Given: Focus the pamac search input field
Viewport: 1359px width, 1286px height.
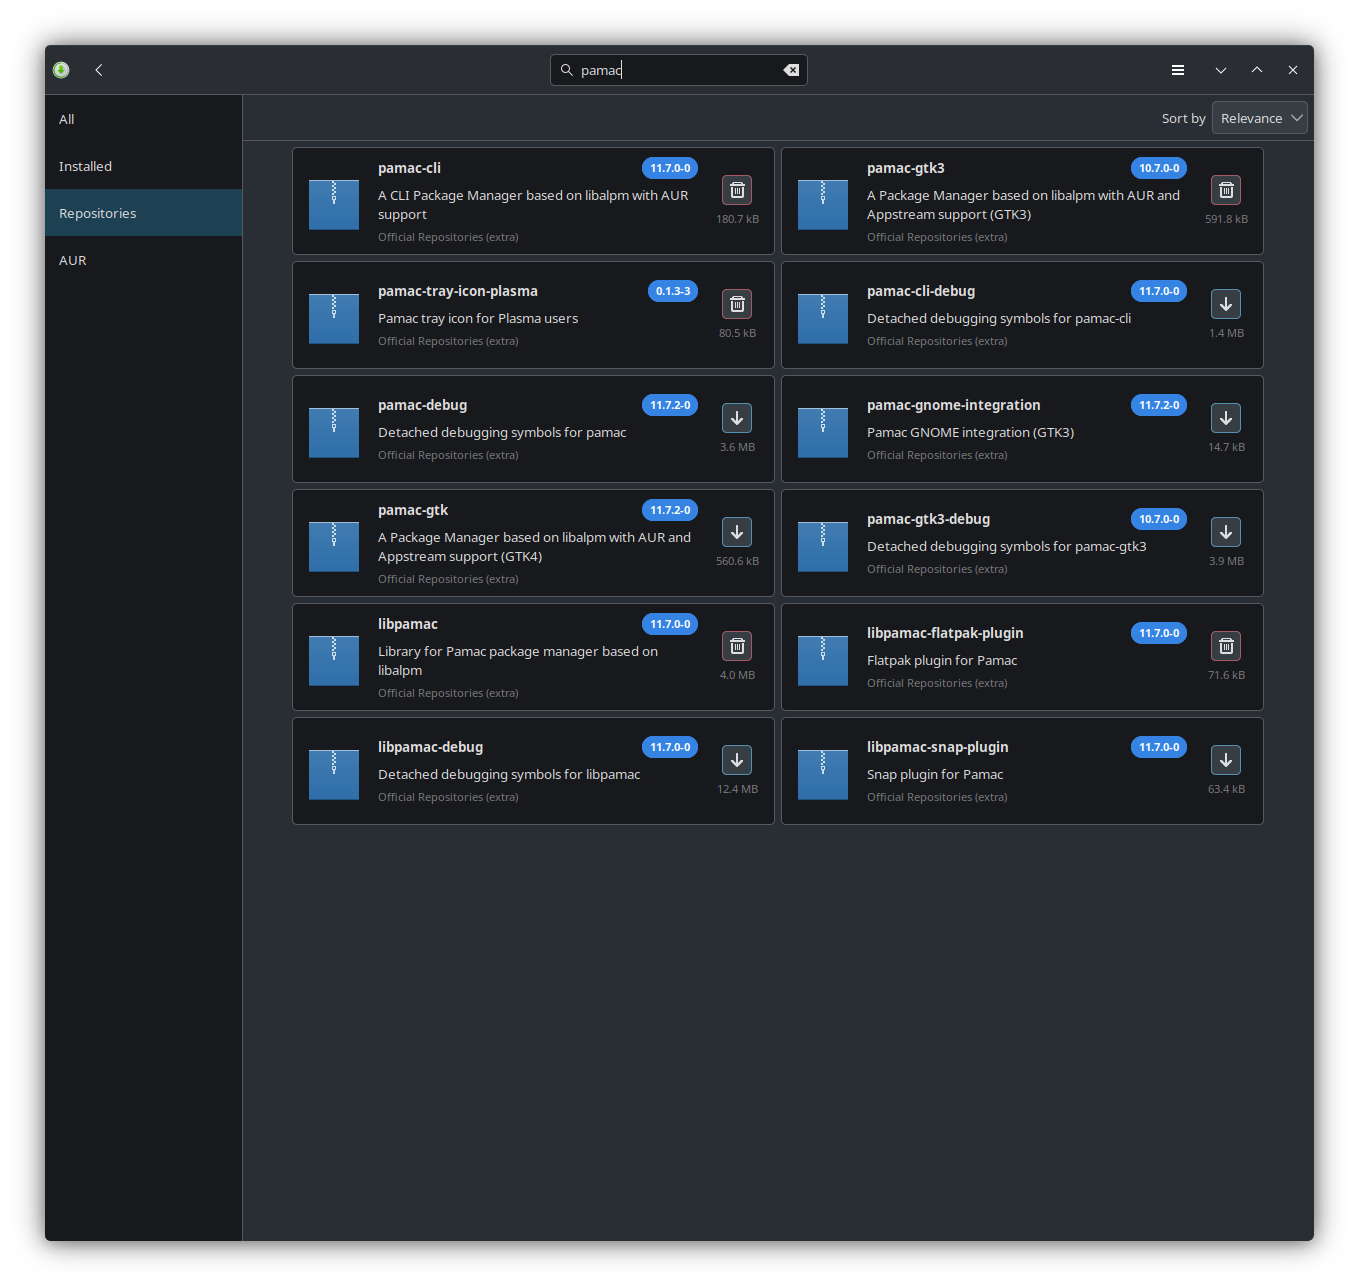Looking at the screenshot, I should (679, 70).
